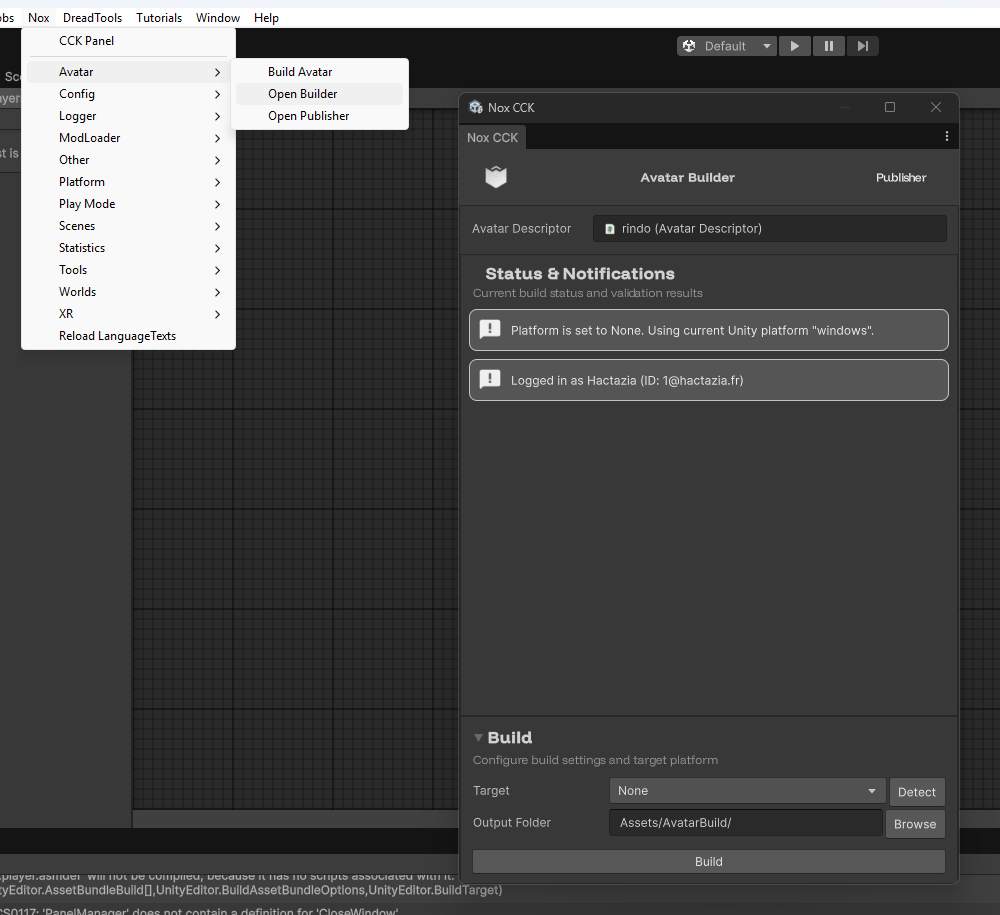
Task: Click the Play button in the toolbar
Action: [795, 46]
